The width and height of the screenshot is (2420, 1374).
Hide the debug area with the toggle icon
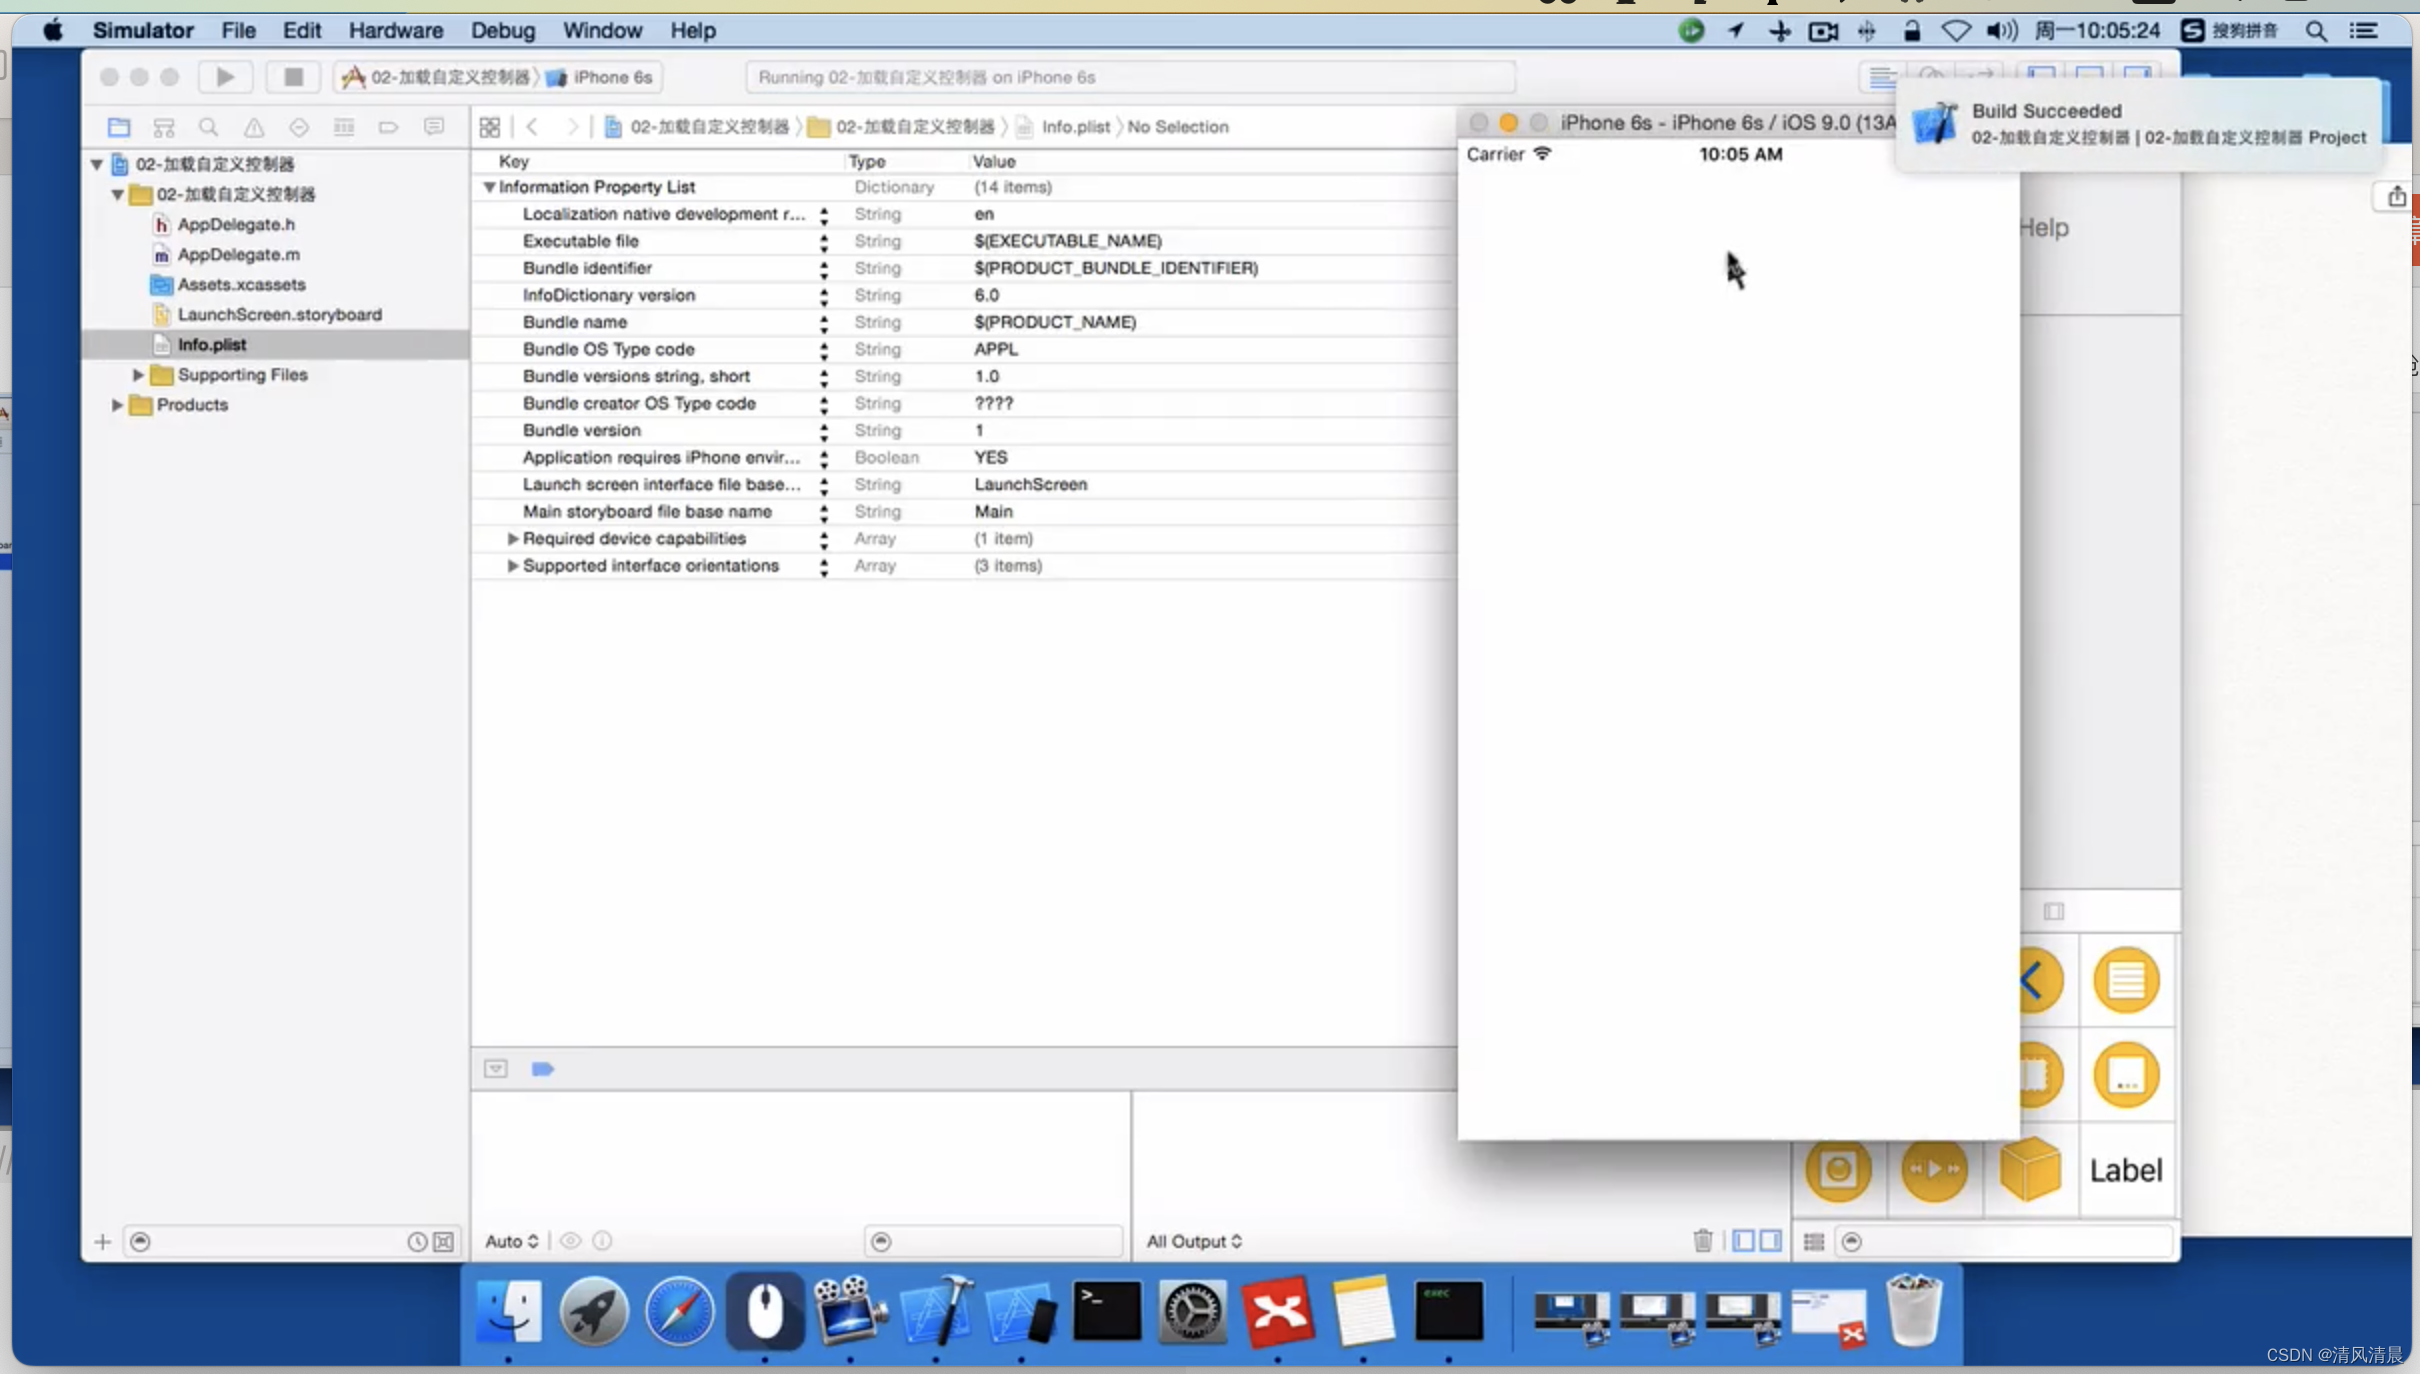pos(496,1069)
